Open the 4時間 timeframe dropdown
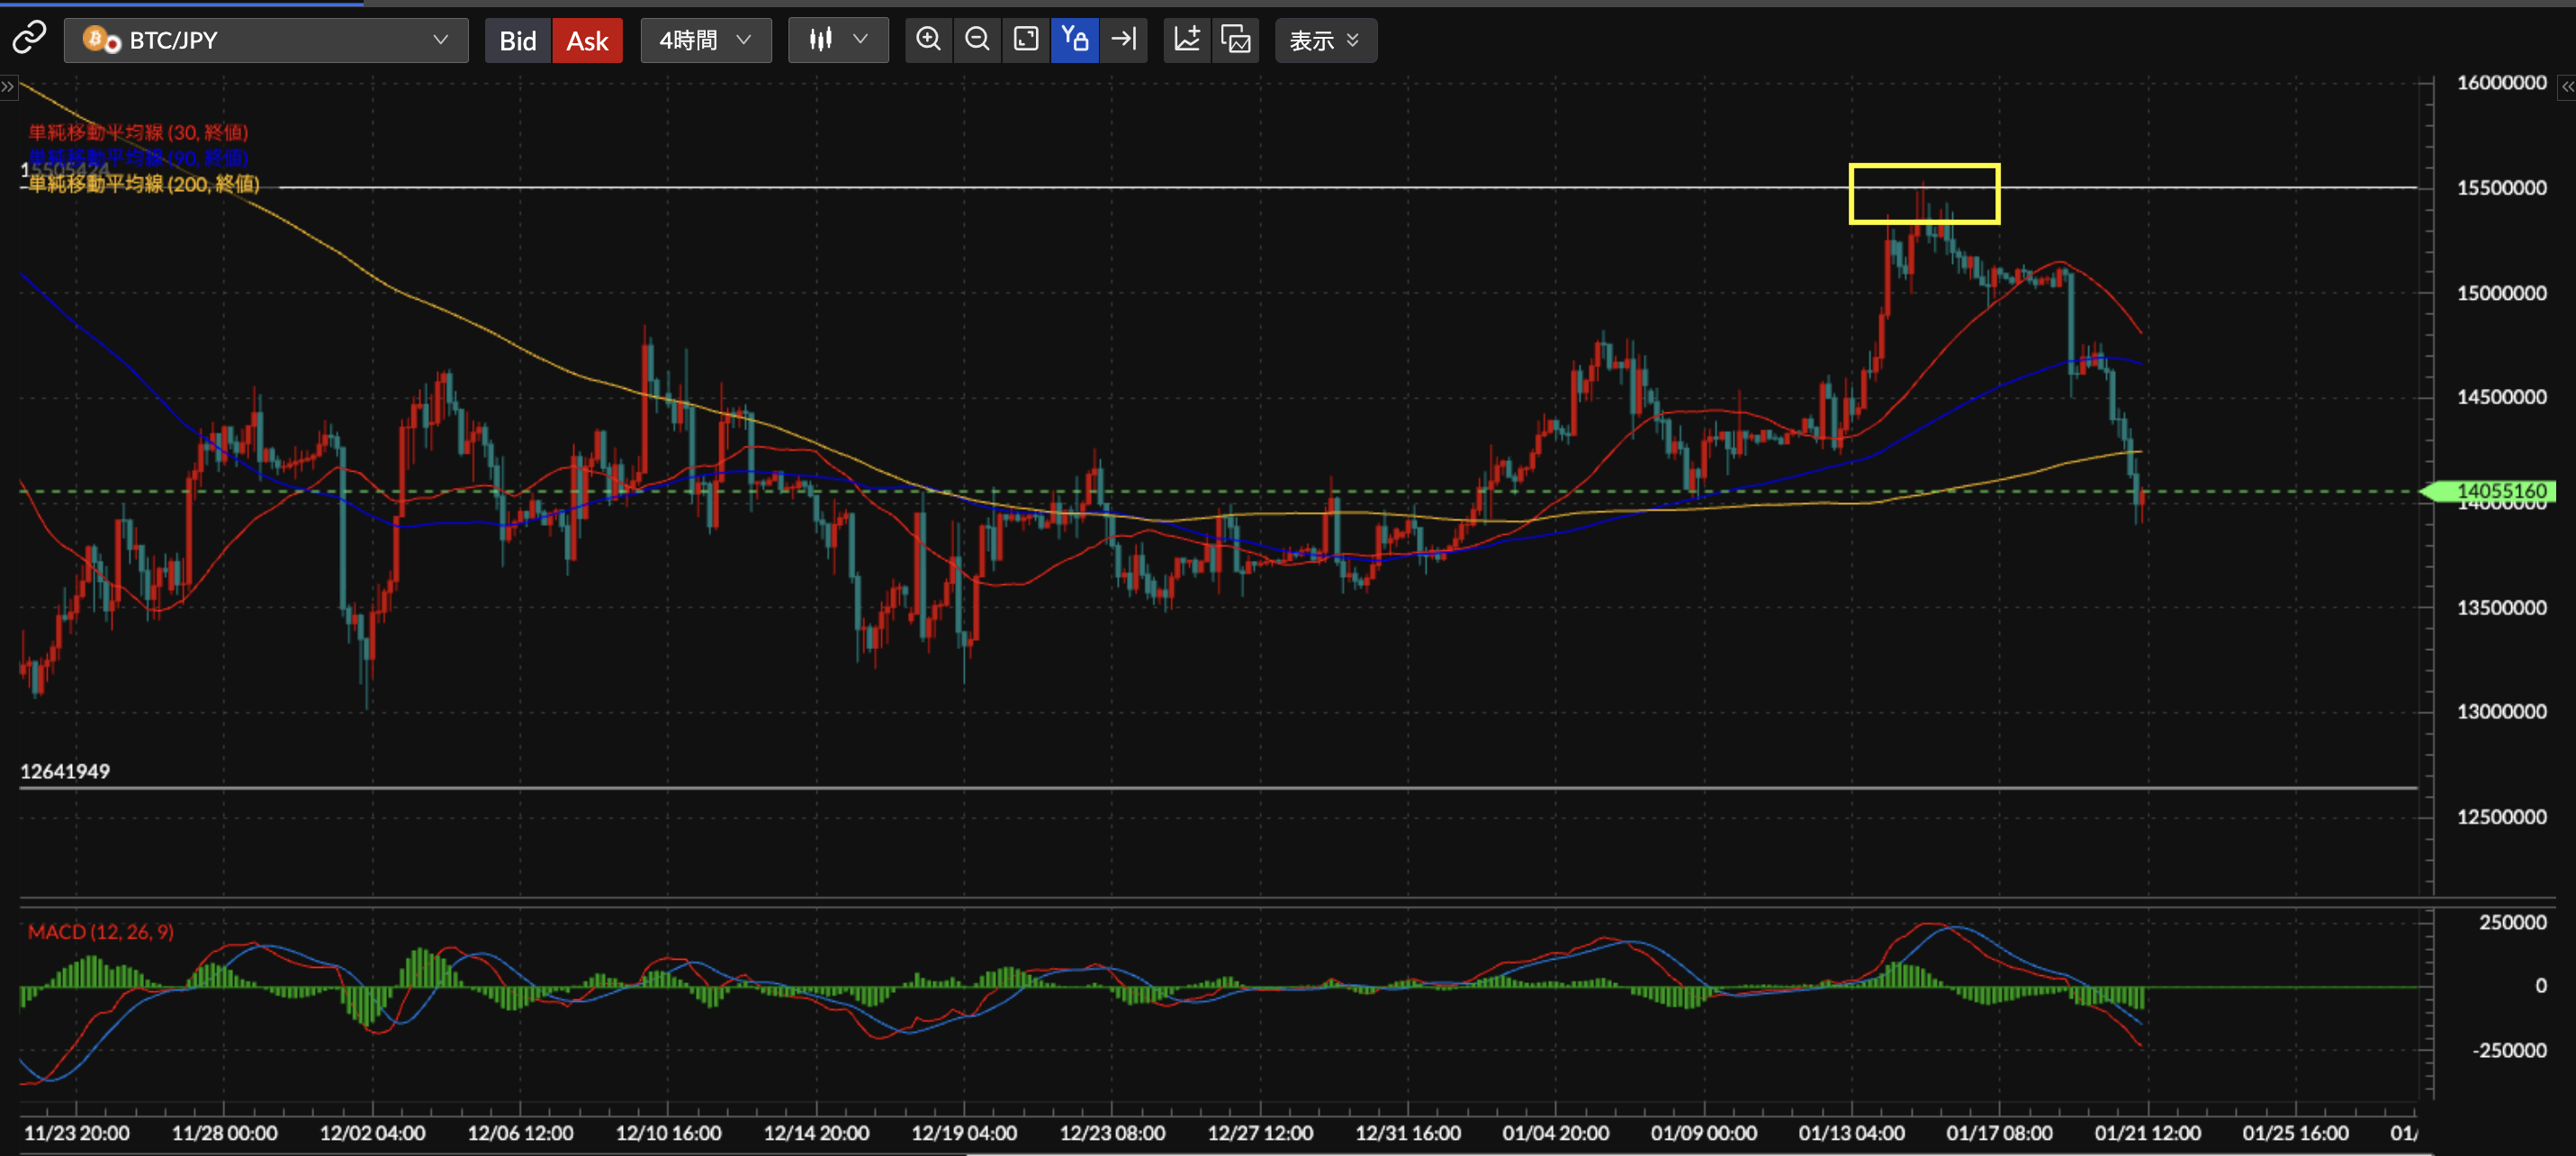This screenshot has width=2576, height=1156. tap(705, 41)
